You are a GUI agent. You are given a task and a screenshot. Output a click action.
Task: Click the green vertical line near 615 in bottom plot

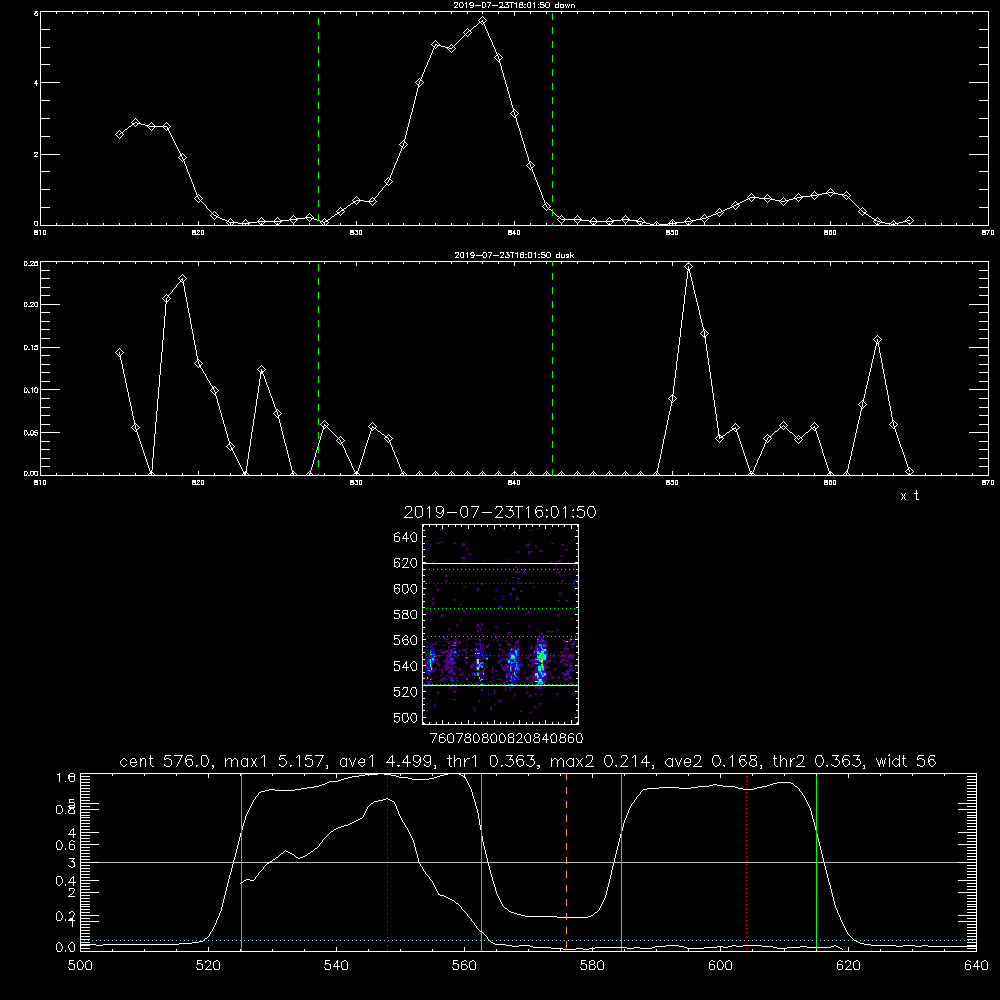pos(816,861)
